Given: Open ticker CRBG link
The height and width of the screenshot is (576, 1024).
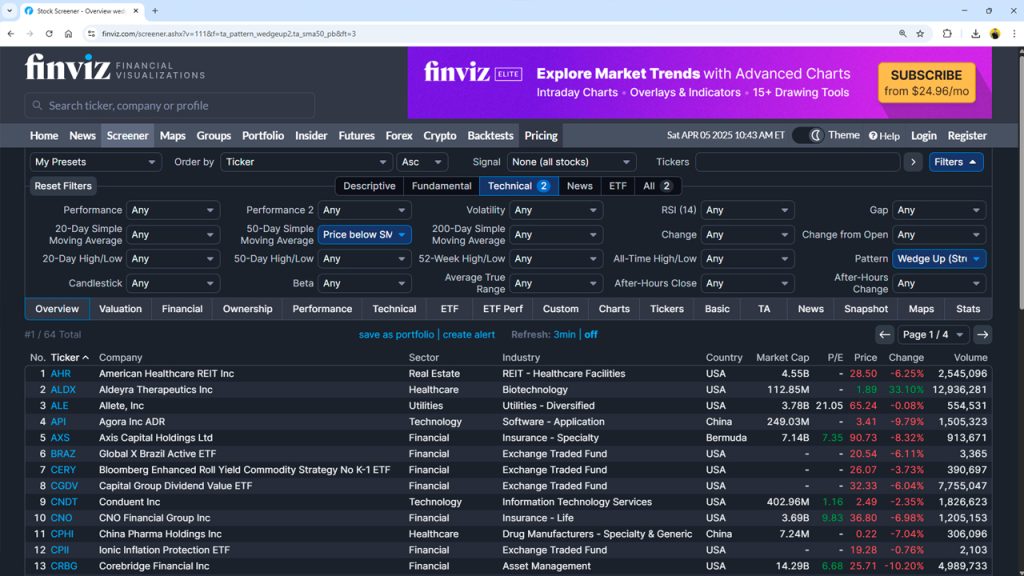Looking at the screenshot, I should pyautogui.click(x=64, y=566).
